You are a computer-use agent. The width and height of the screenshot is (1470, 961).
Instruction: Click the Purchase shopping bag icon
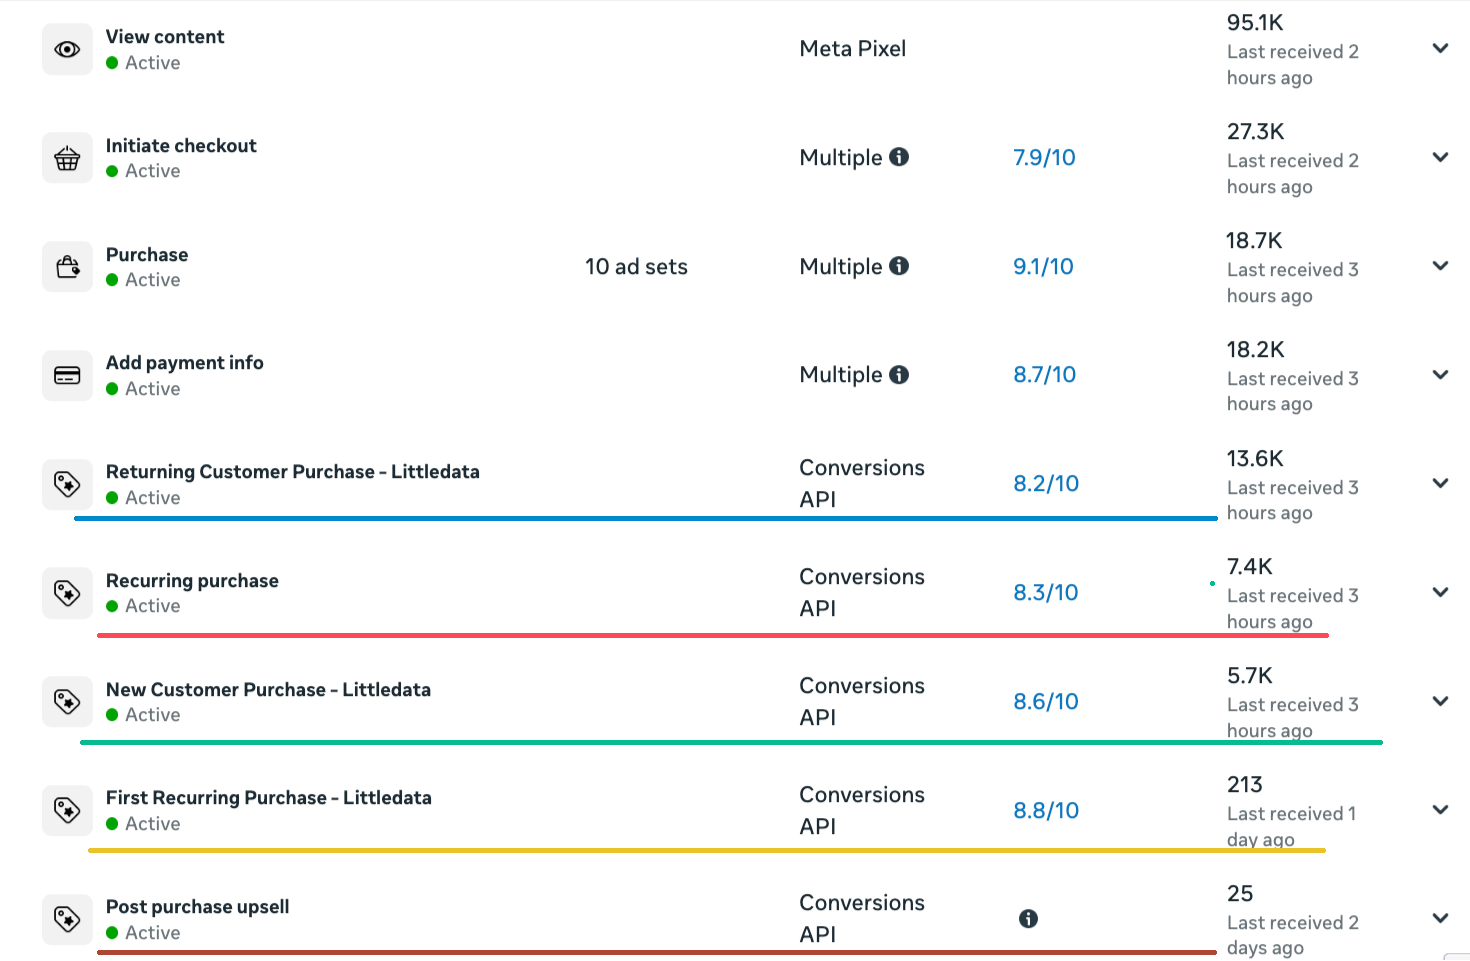pos(67,267)
